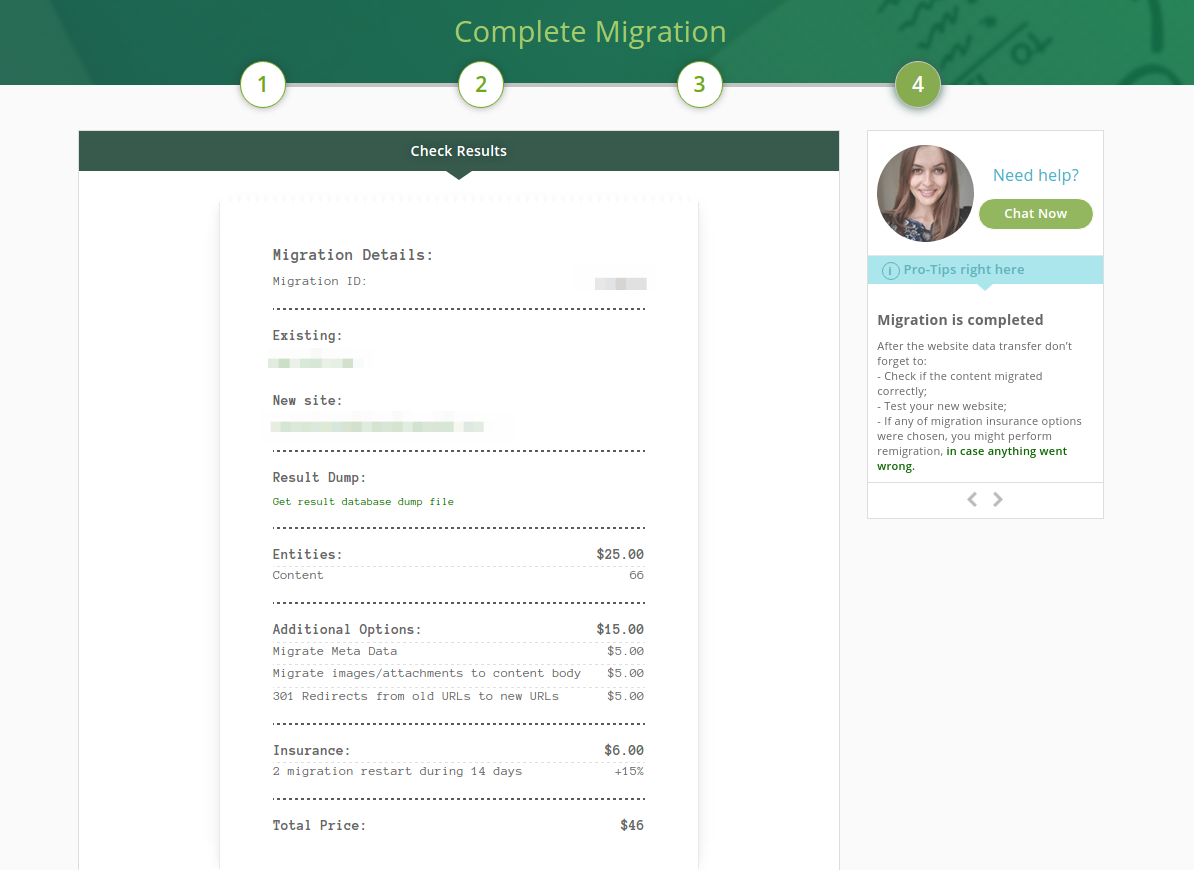Show next pro-tip with right arrow

point(998,499)
